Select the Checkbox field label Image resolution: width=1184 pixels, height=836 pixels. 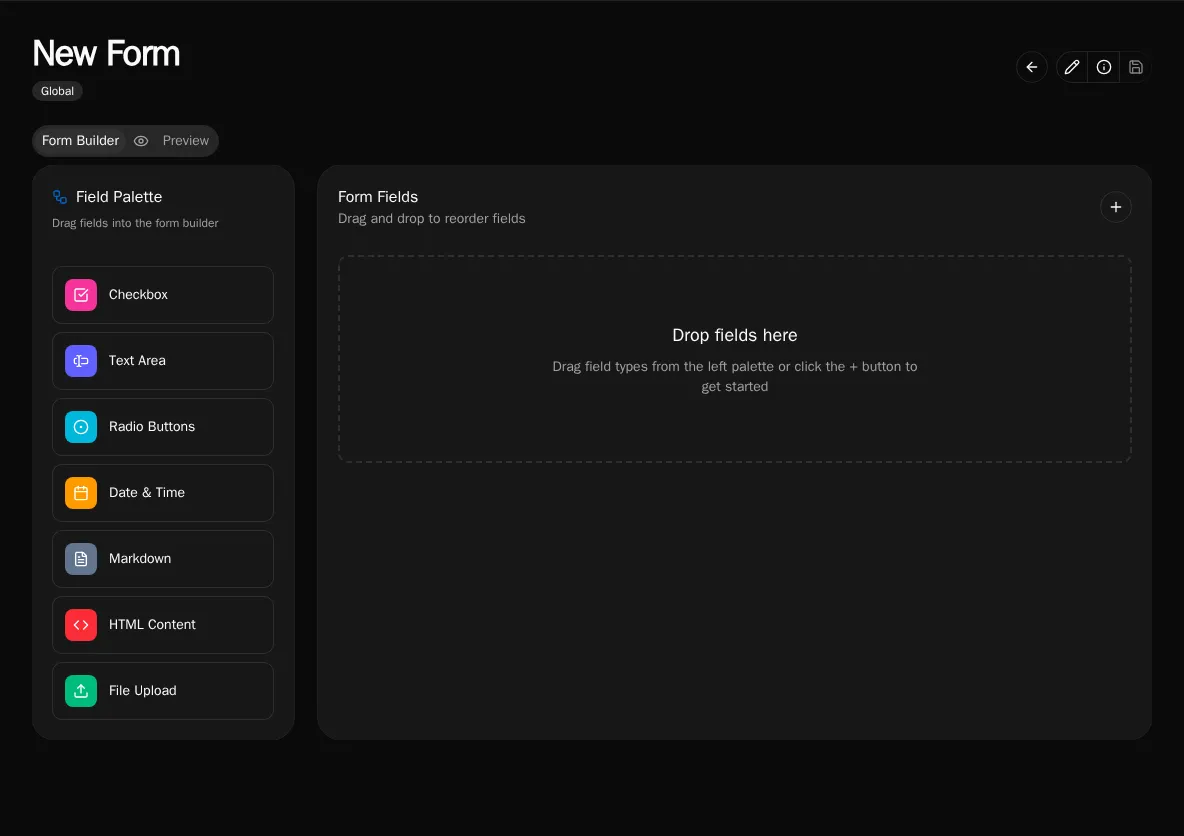138,295
